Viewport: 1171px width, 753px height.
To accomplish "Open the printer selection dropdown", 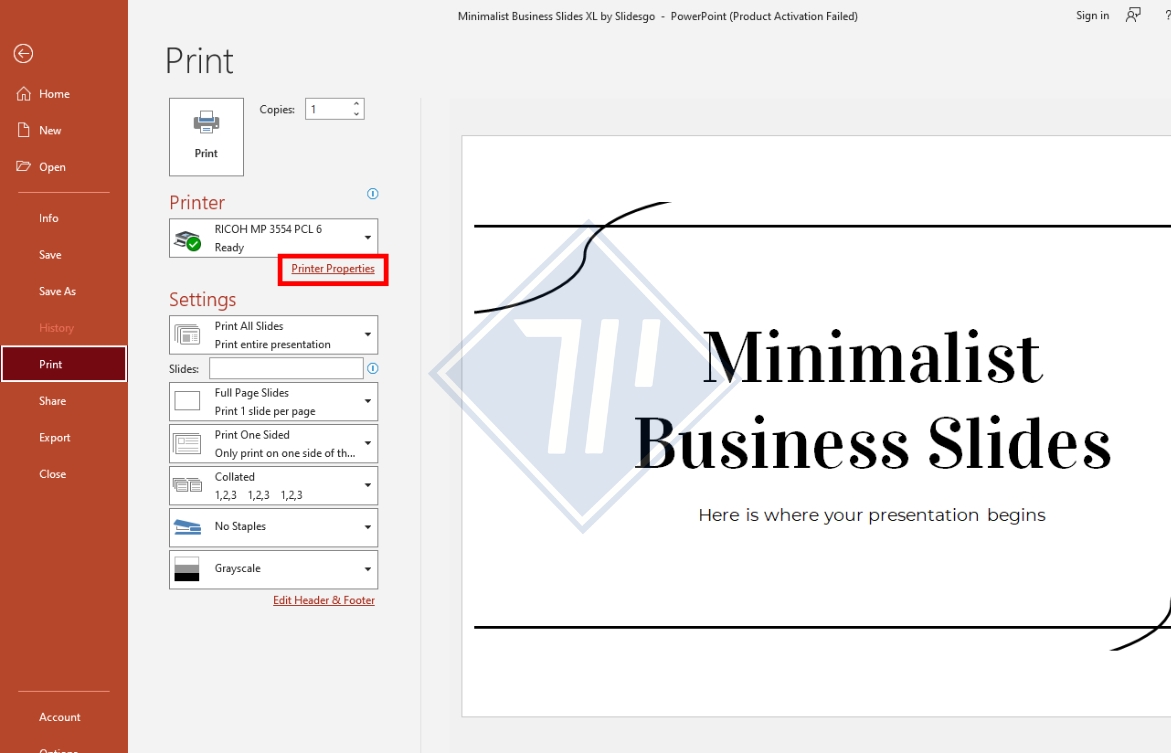I will 366,239.
